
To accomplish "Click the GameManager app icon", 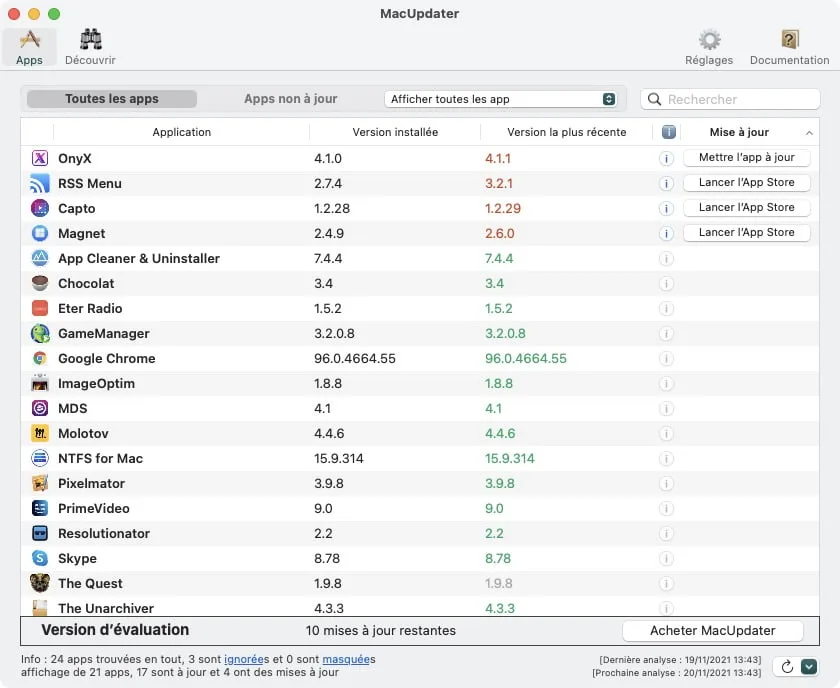I will (40, 333).
